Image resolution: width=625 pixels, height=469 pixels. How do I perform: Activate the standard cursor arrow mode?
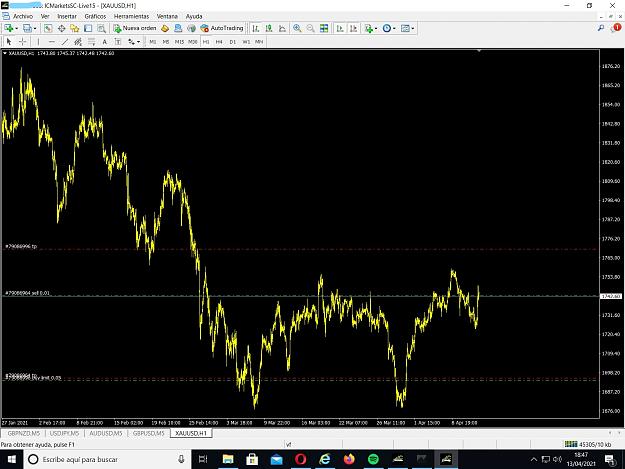pos(9,42)
